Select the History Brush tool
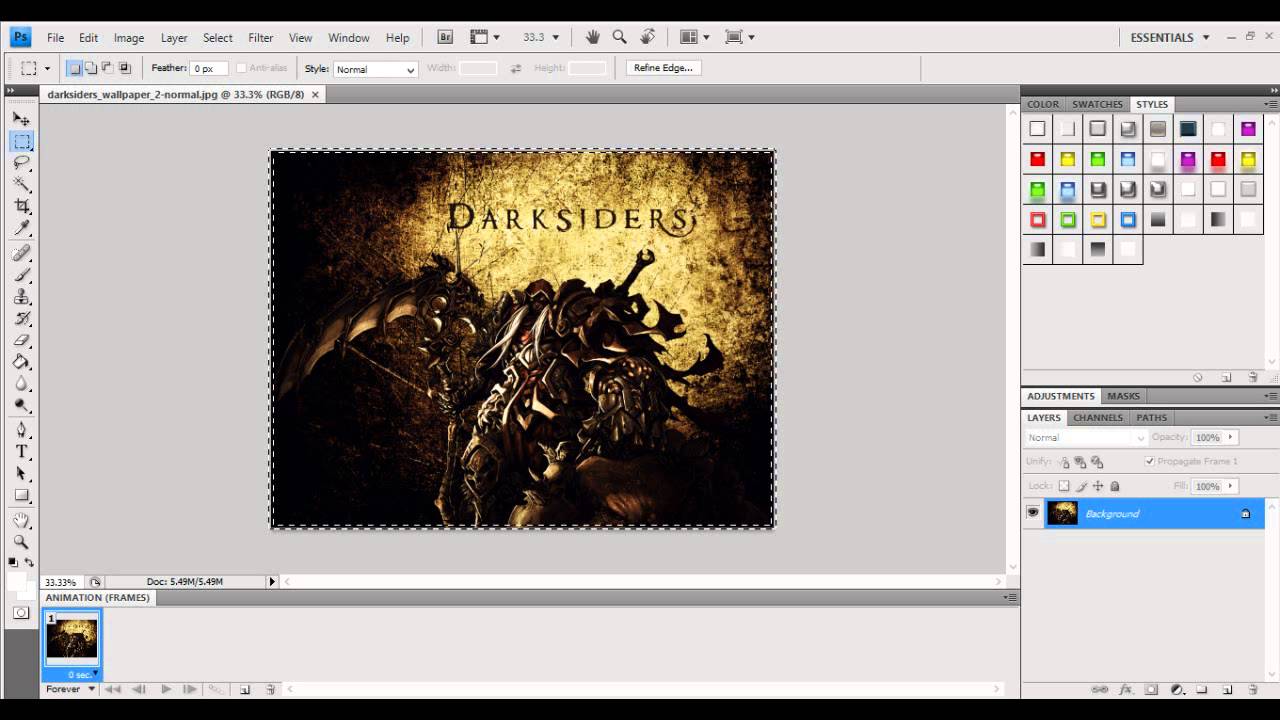1280x720 pixels. click(21, 319)
